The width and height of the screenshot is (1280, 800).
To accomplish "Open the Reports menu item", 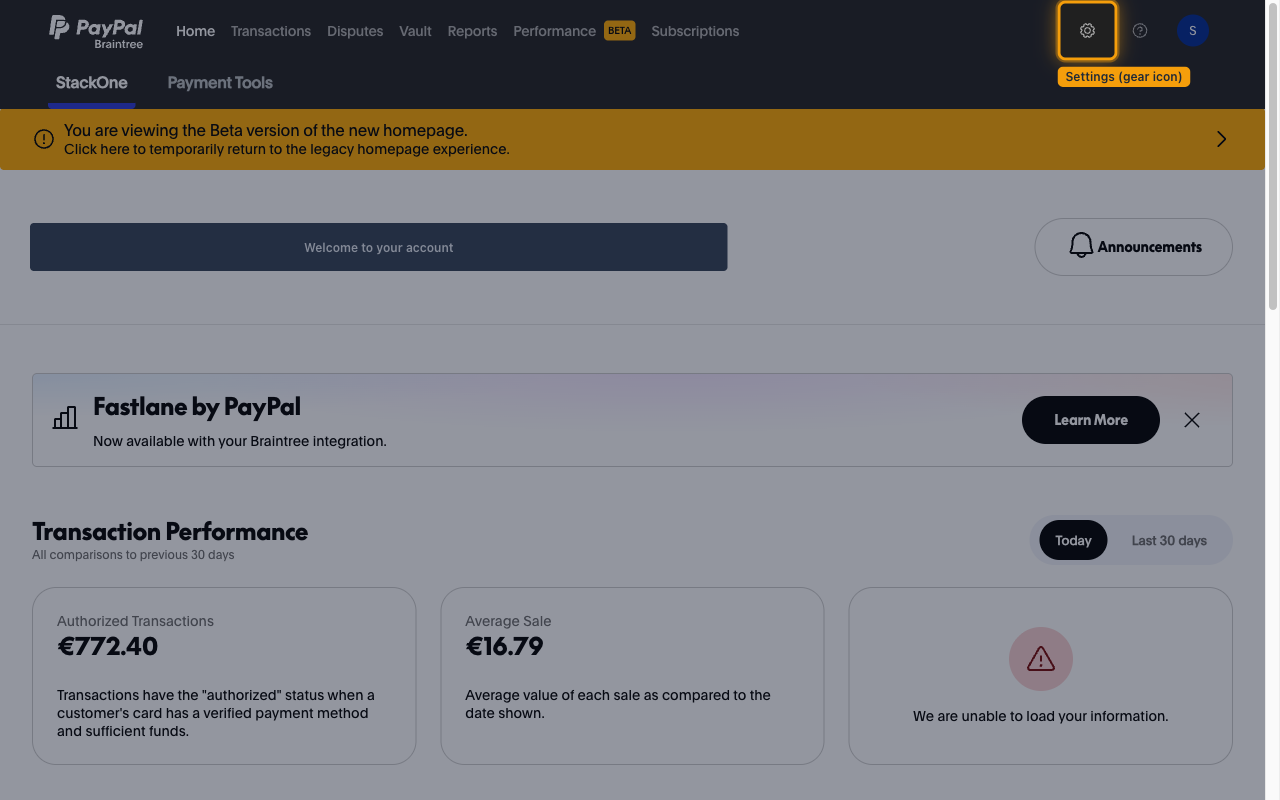I will point(472,31).
